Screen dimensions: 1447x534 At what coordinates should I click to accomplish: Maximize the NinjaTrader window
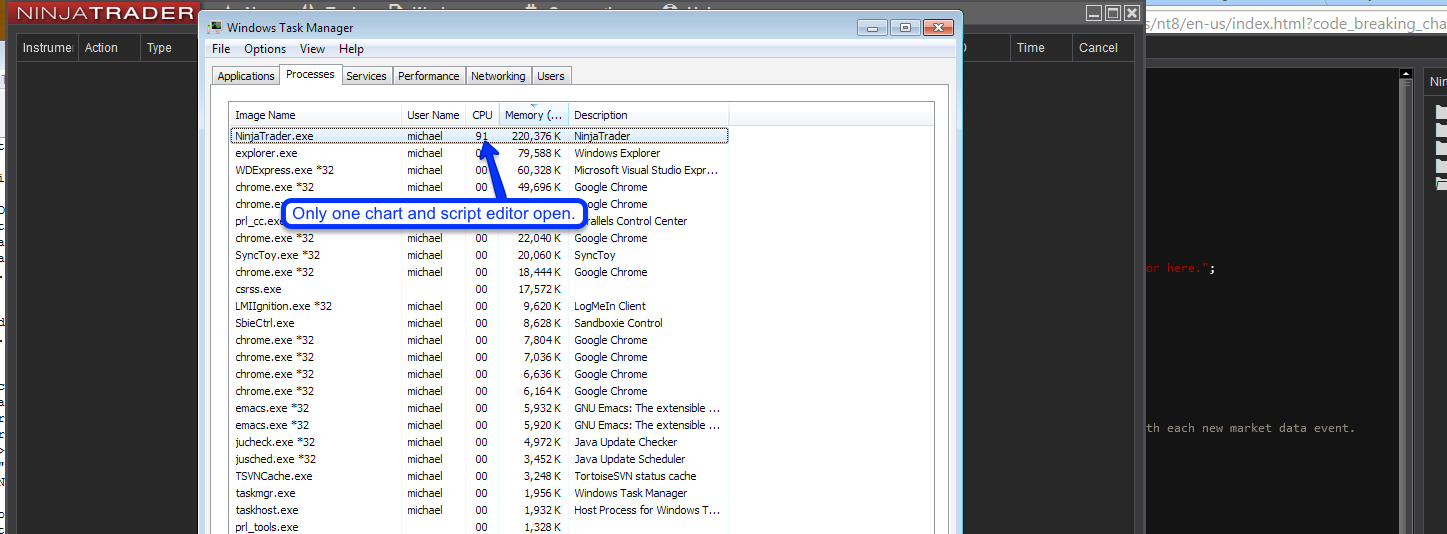click(1113, 13)
